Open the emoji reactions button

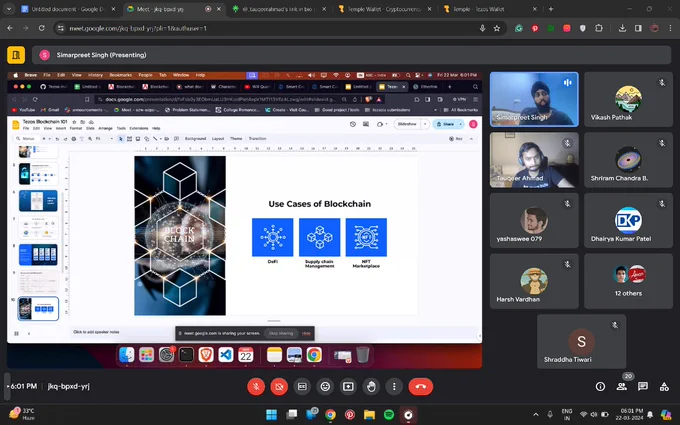tap(325, 386)
